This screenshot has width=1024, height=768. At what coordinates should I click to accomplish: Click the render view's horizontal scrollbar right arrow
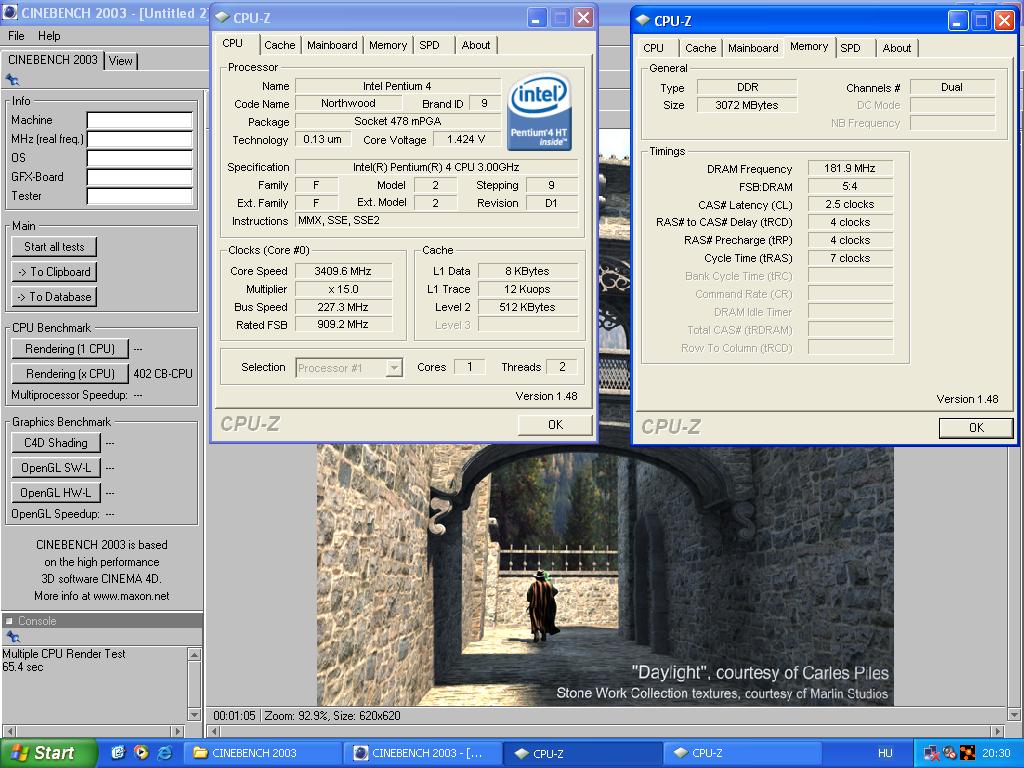tap(997, 731)
